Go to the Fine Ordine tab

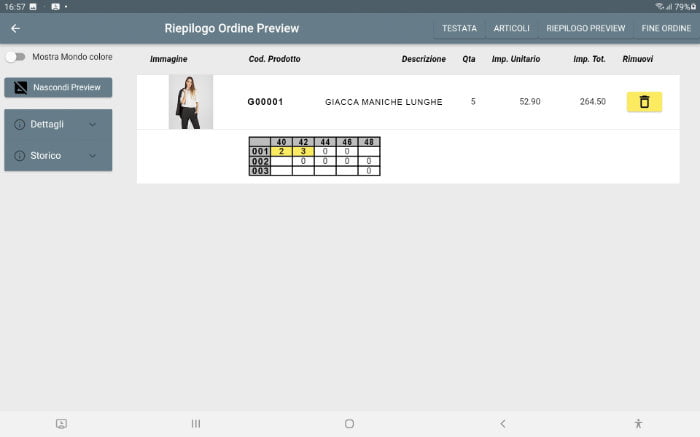[666, 28]
